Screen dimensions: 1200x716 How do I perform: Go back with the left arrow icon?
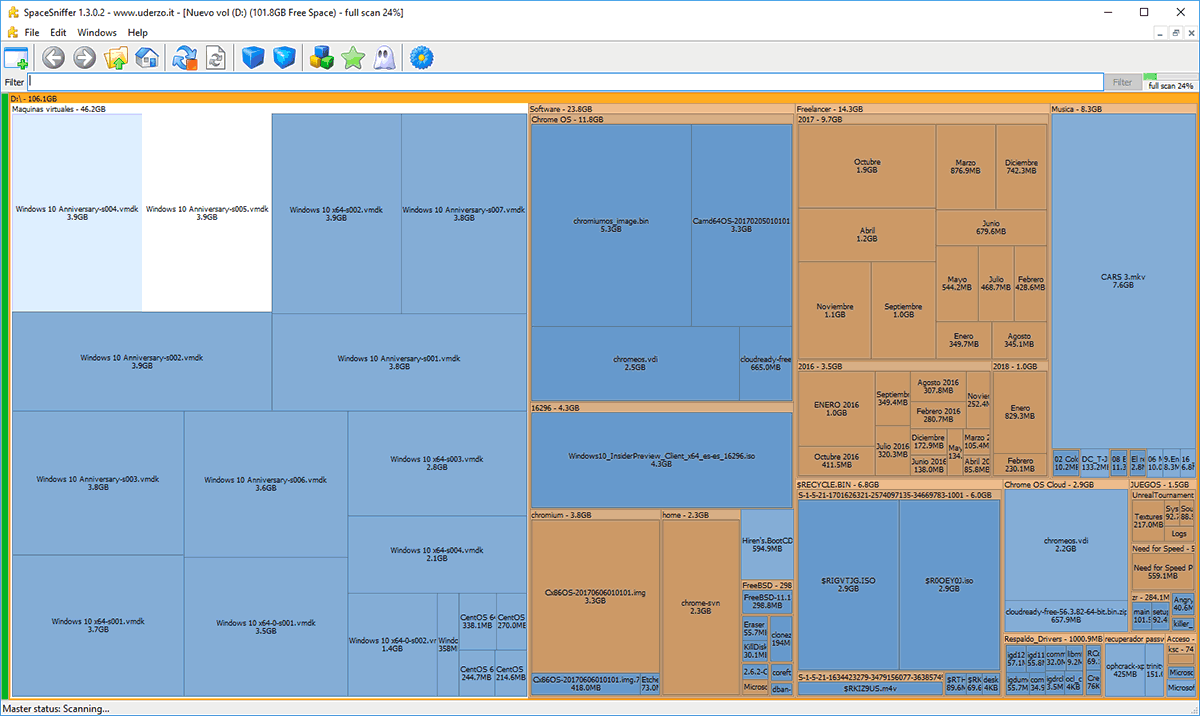(53, 58)
